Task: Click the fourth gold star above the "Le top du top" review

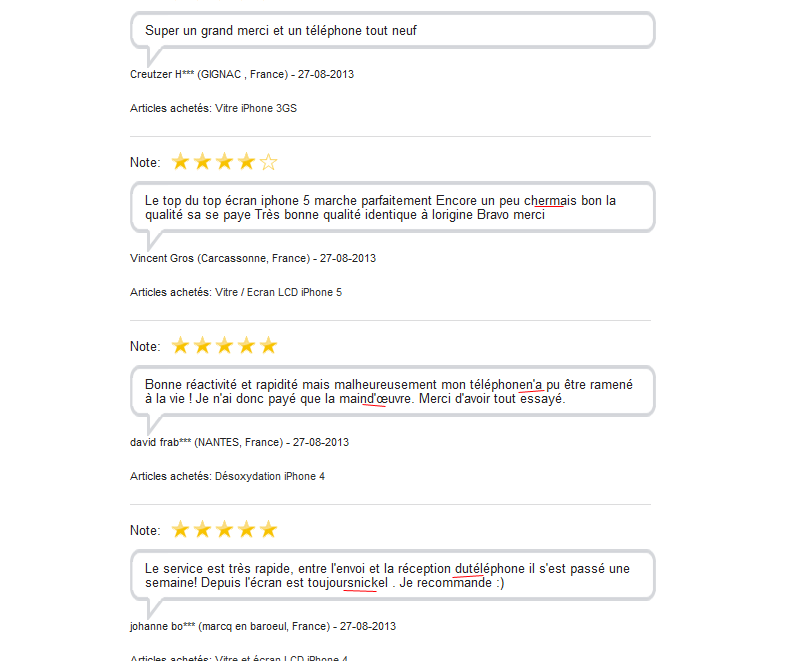Action: point(246,162)
